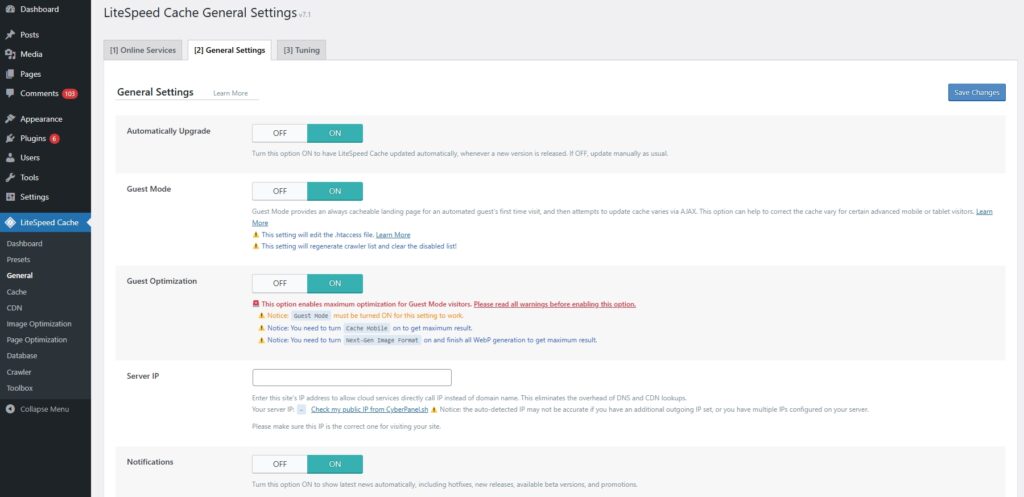Switch Guest Mode to OFF
This screenshot has width=1024, height=497.
(x=280, y=191)
